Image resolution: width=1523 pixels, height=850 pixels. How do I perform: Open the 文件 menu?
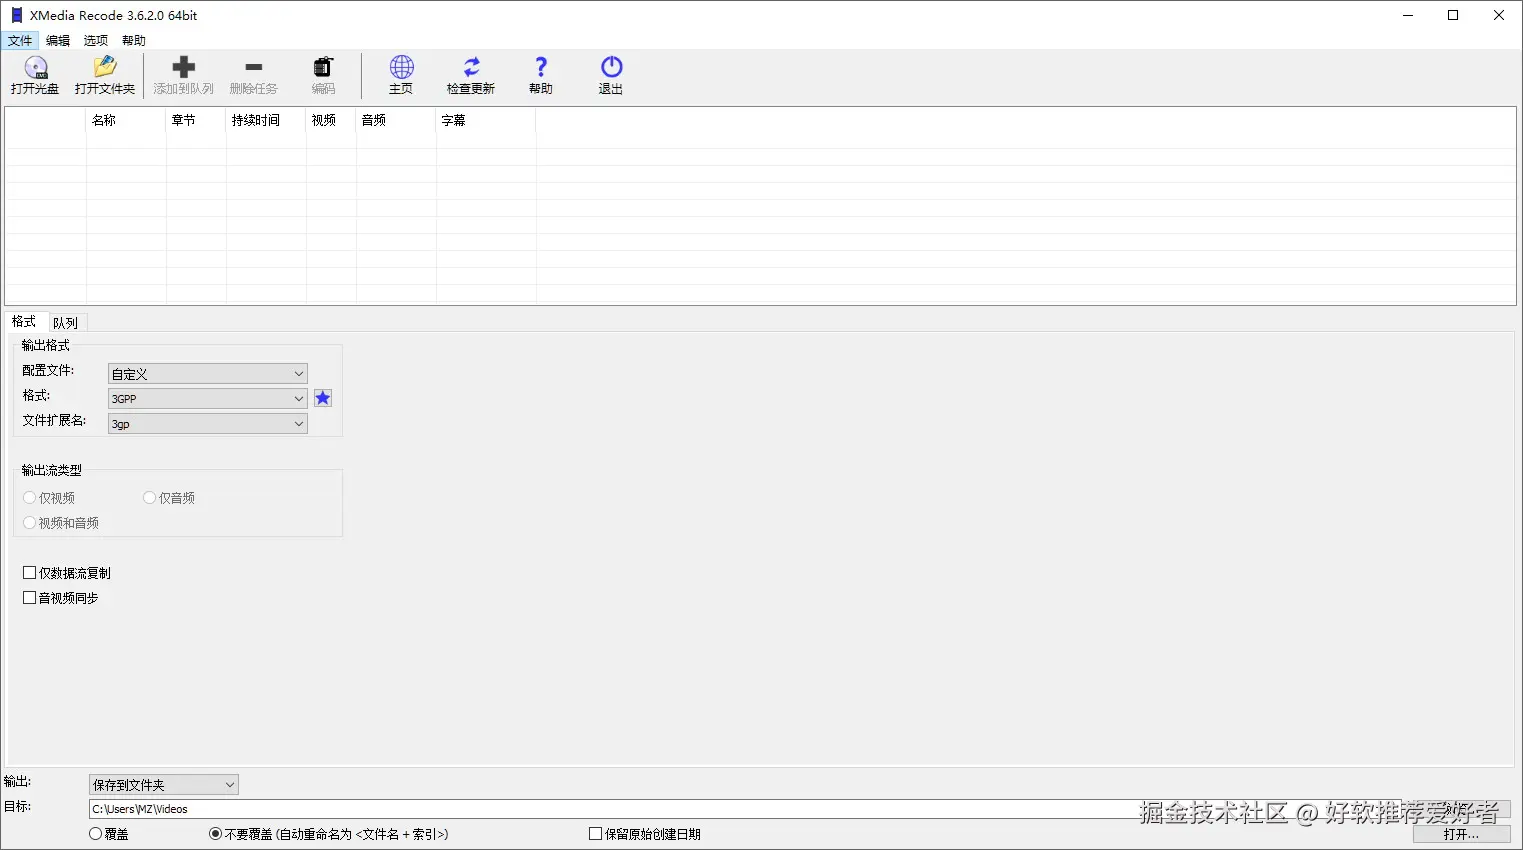[20, 41]
